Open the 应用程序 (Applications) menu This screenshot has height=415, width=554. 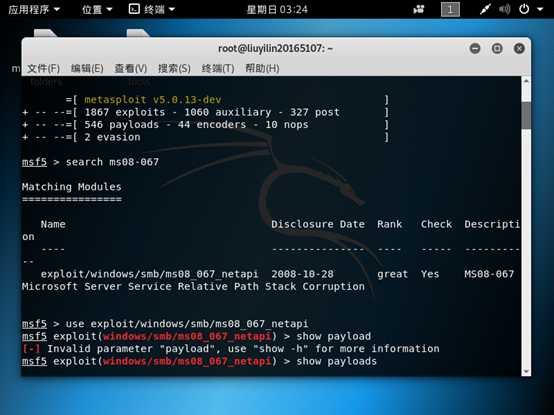click(34, 9)
